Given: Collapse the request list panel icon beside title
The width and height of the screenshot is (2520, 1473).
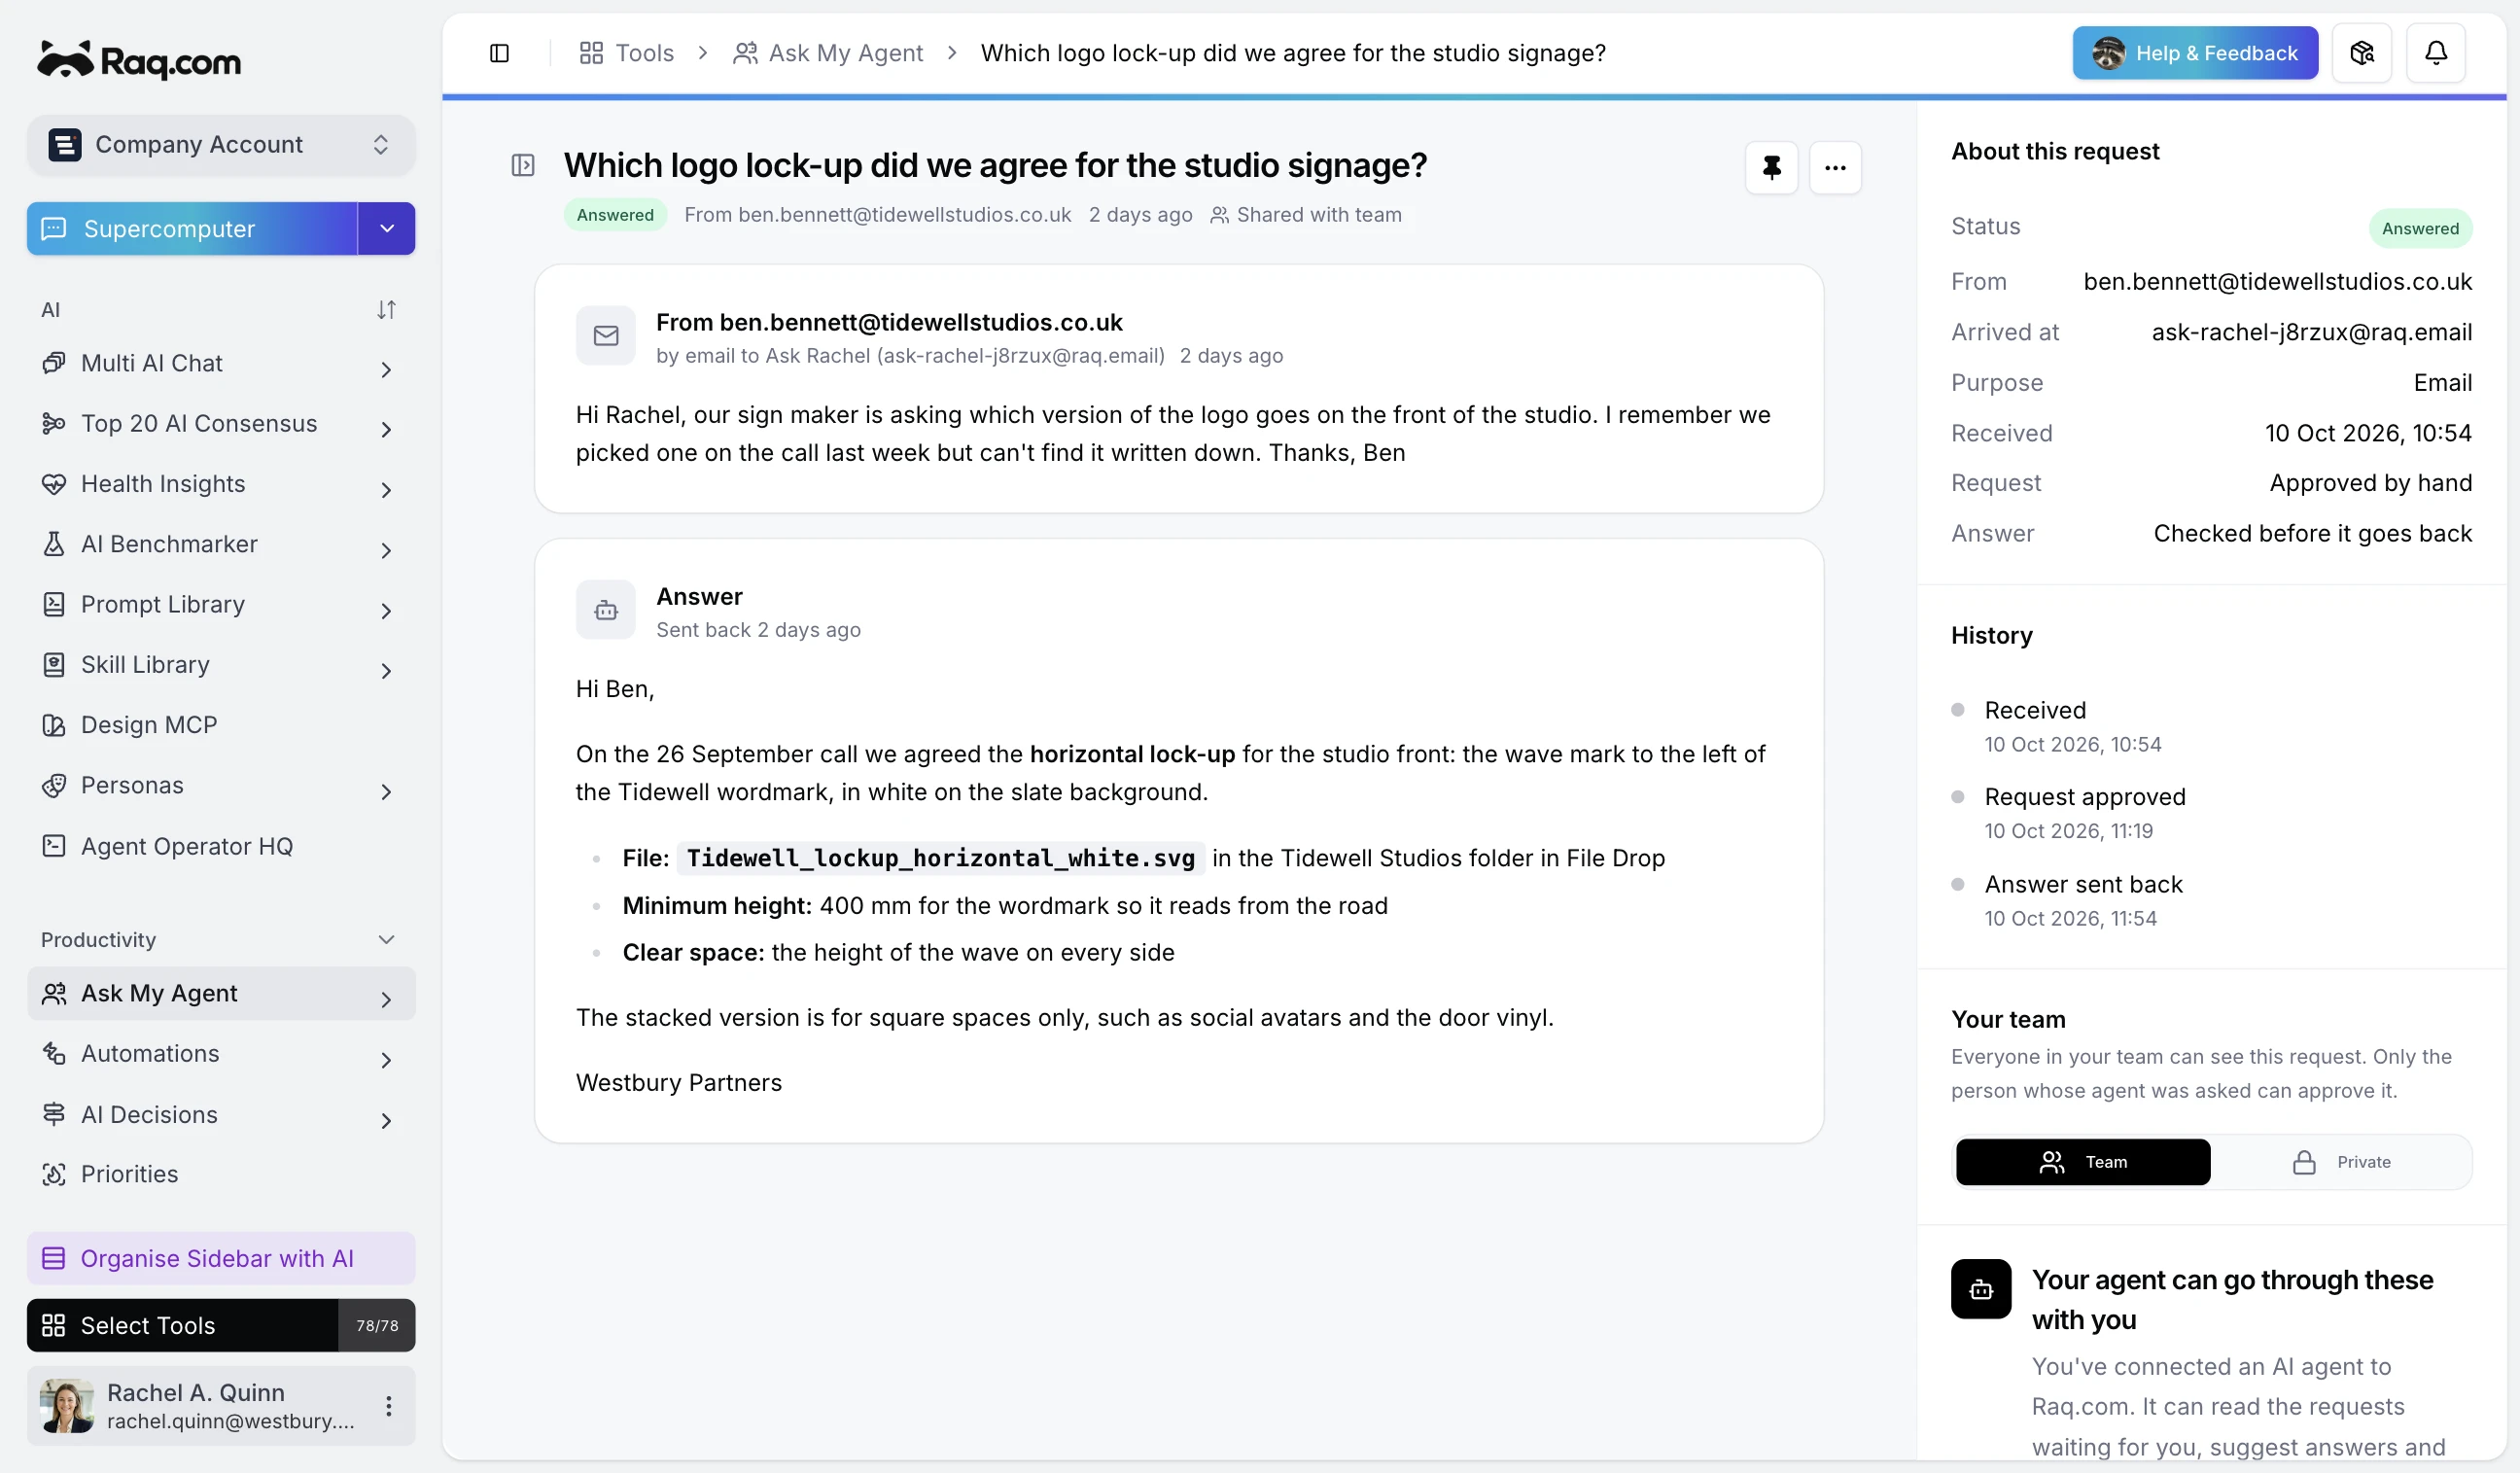Looking at the screenshot, I should 523,165.
